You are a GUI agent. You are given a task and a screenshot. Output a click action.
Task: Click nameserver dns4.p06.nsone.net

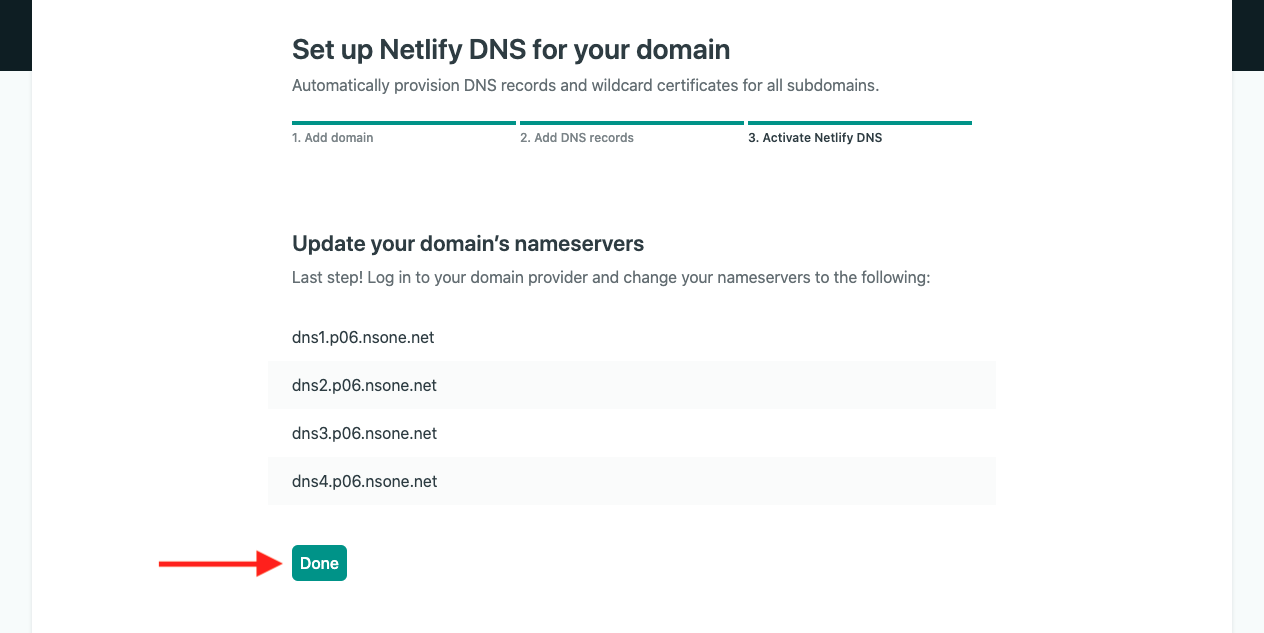pos(632,481)
